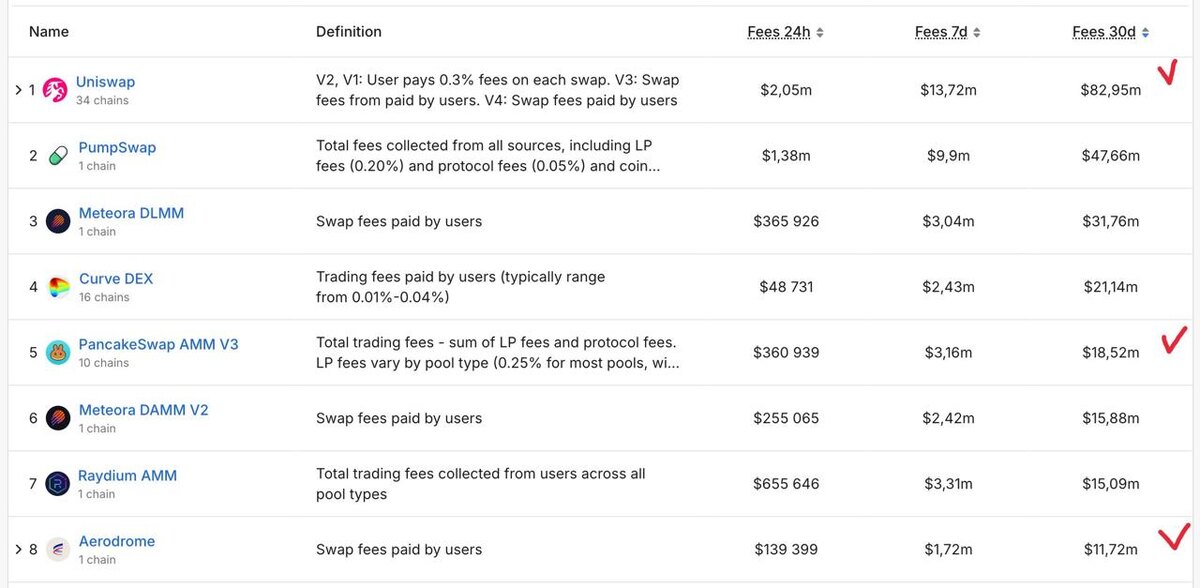Click the Meteora DLMM logo icon
This screenshot has width=1200, height=588.
58,221
